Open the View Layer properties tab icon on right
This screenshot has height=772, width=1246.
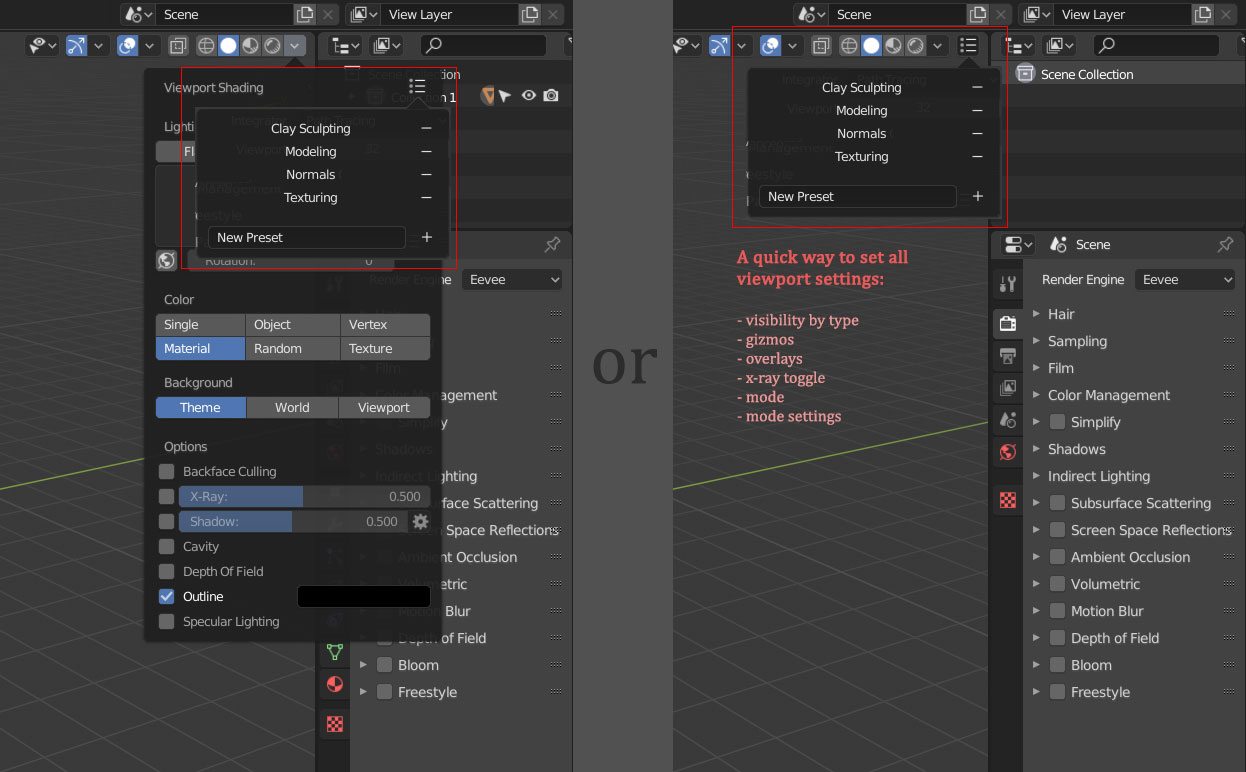[1008, 388]
